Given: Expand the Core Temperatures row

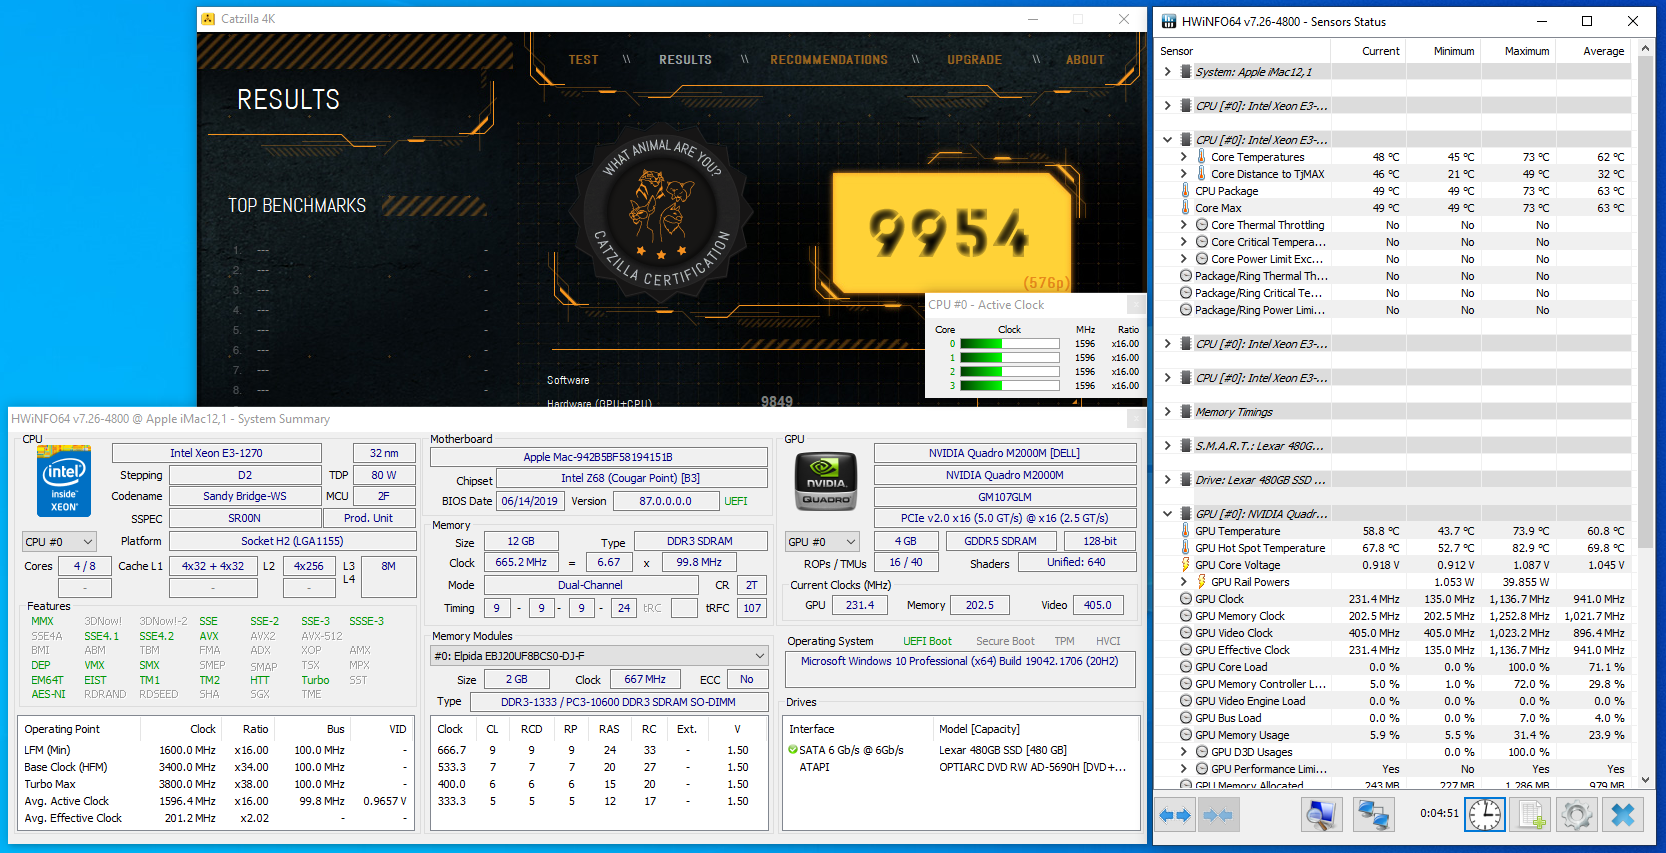Looking at the screenshot, I should pyautogui.click(x=1184, y=157).
